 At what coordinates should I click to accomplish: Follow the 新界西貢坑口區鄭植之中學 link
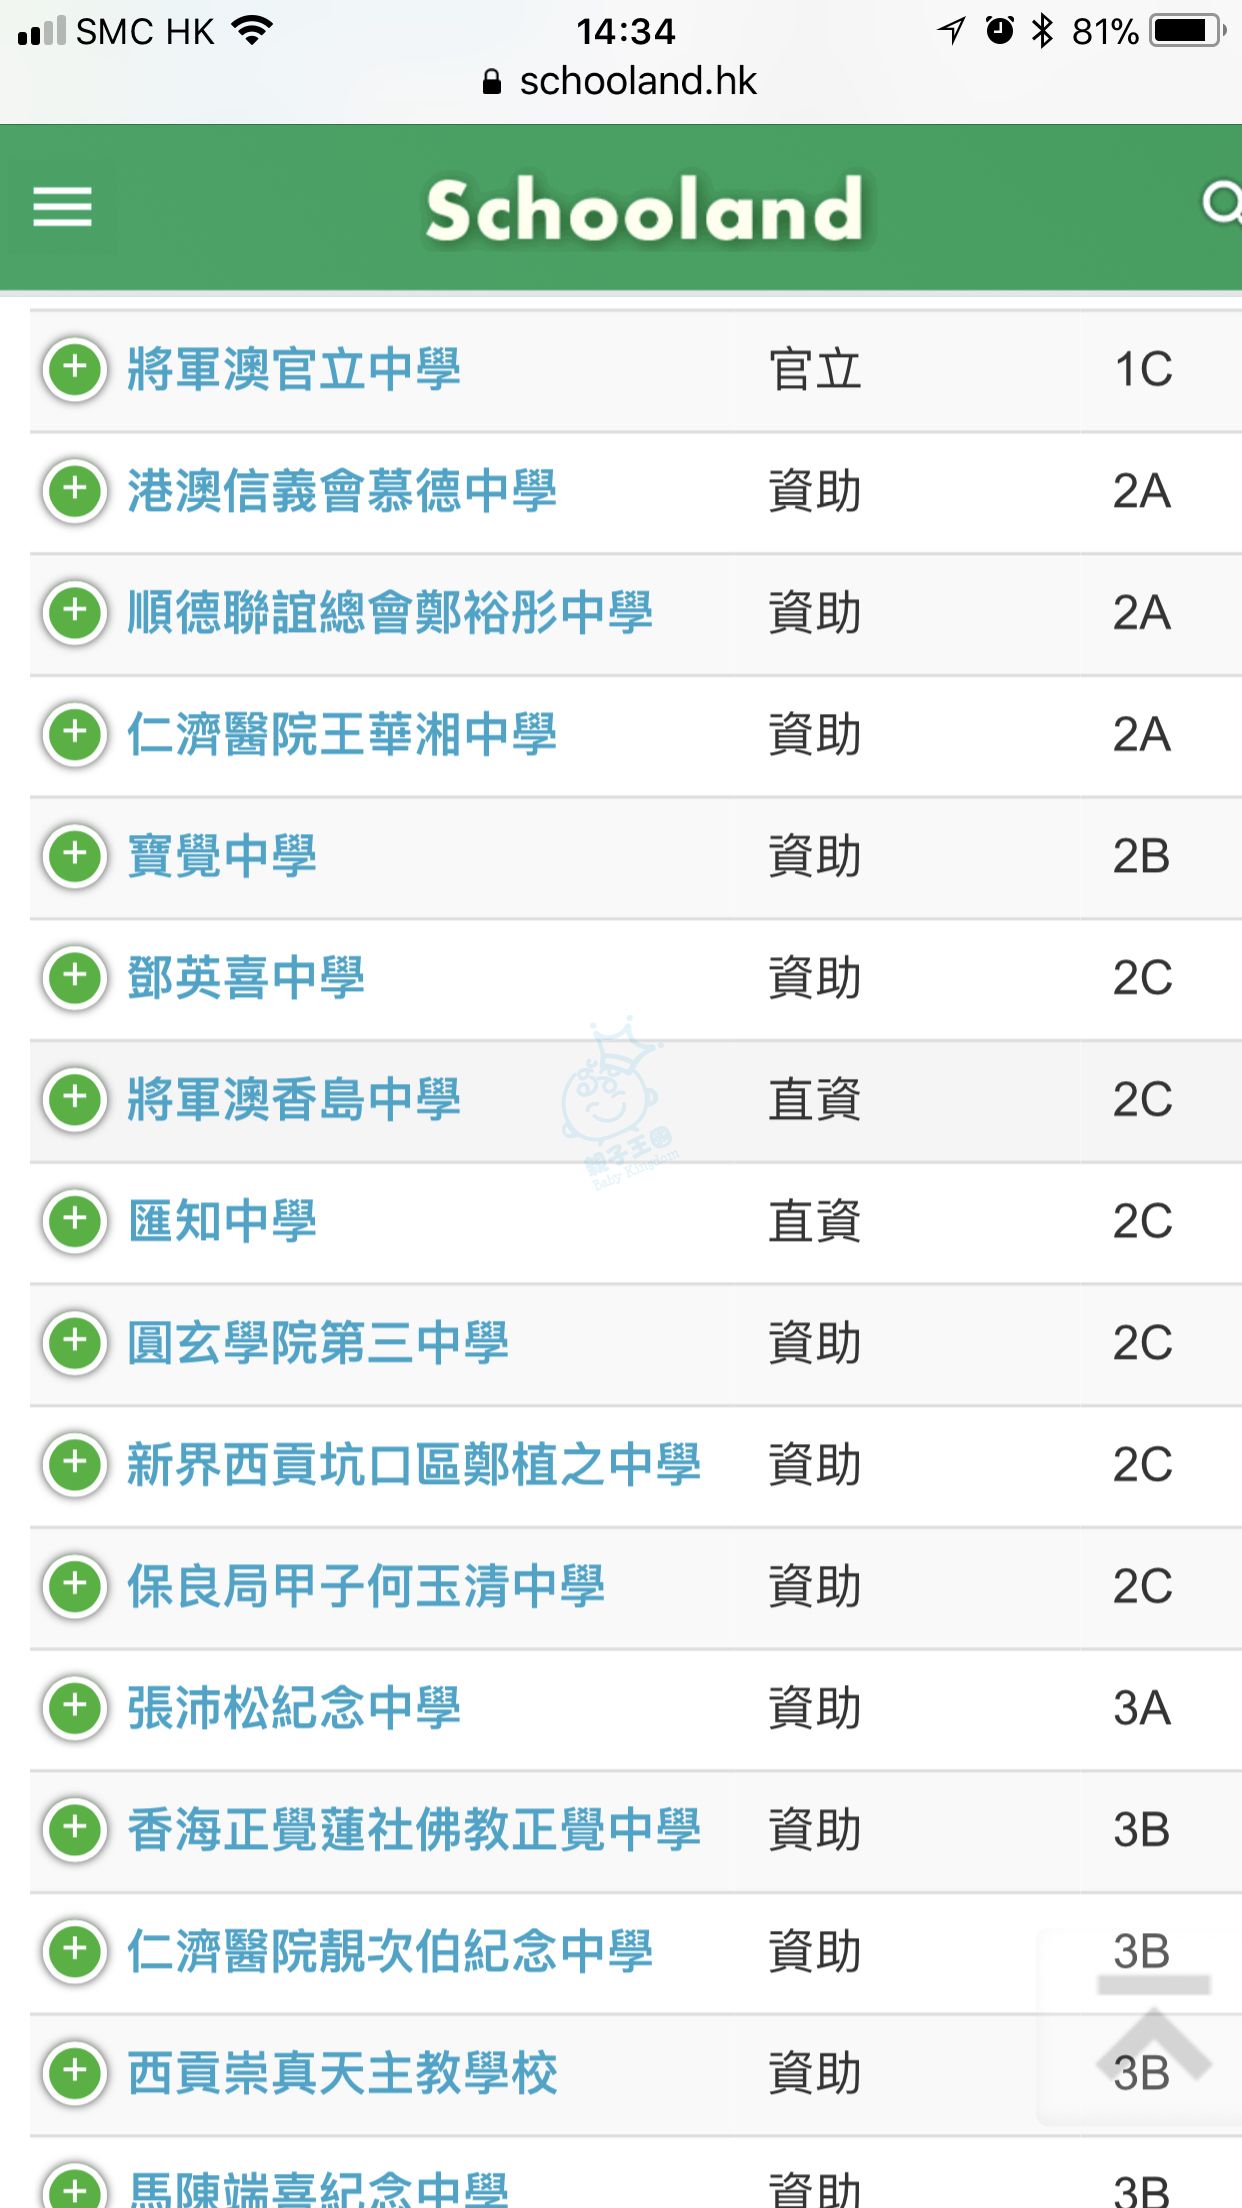coord(414,1465)
